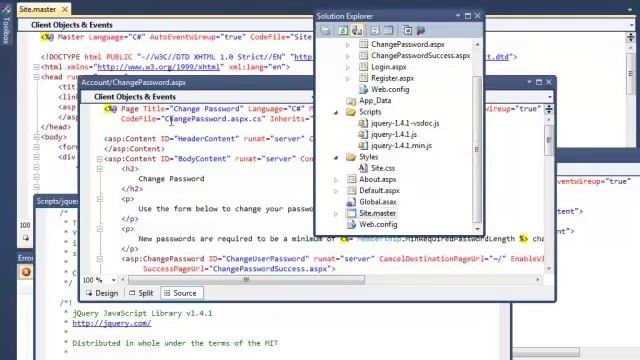Screen dimensions: 640x360
Task: Click the Scripts folder icon
Action: coord(351,112)
